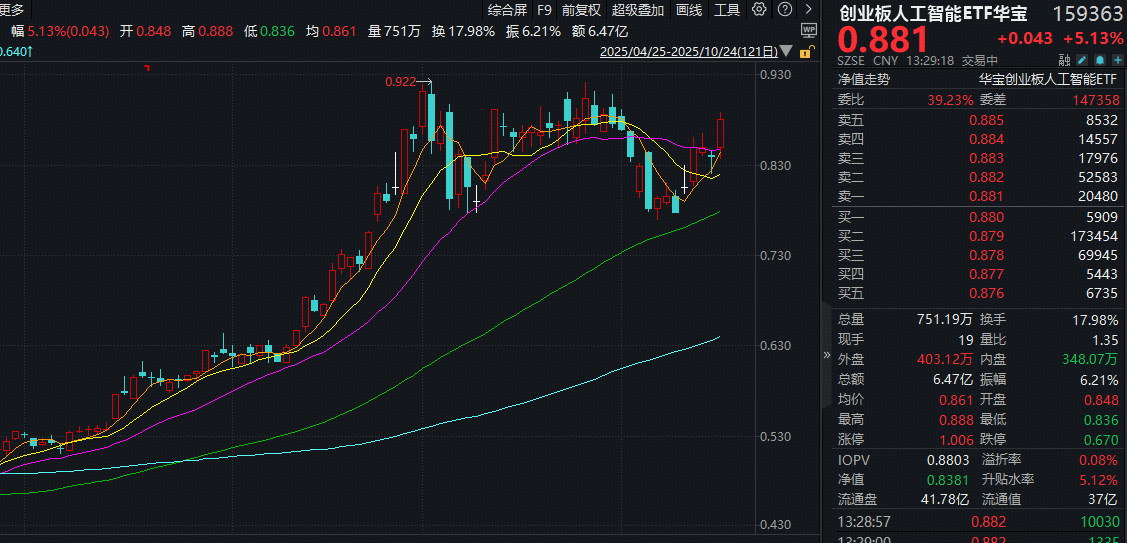This screenshot has width=1127, height=543.
Task: Open the chart settings gear icon
Action: (x=759, y=10)
